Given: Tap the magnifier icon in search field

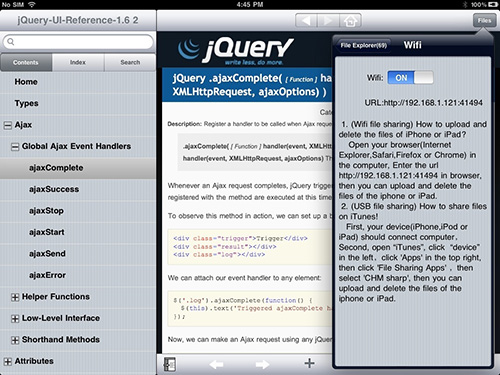Looking at the screenshot, I should (11, 42).
